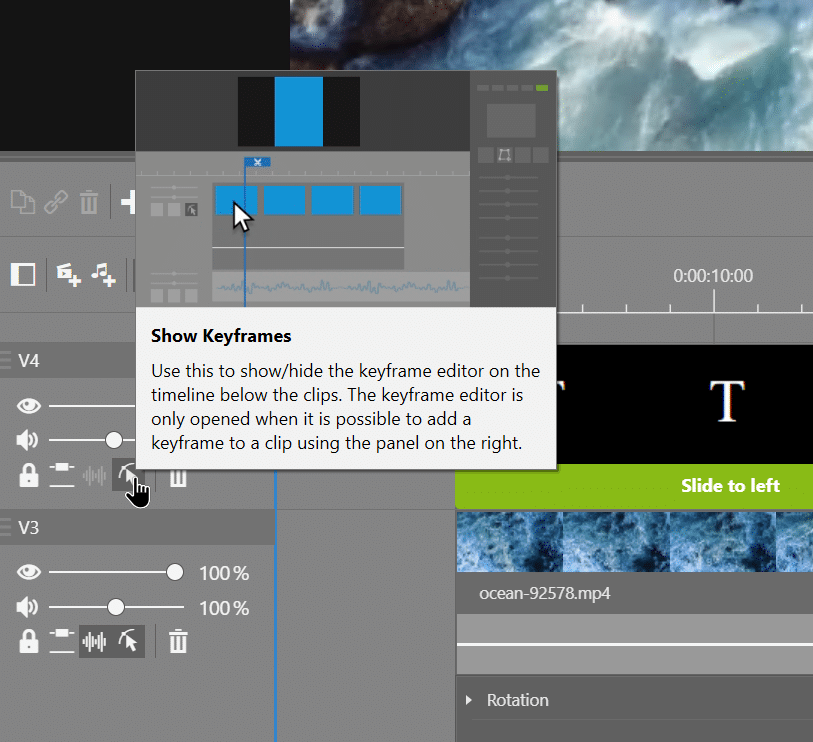
Task: Mute track V4 audio speaker icon
Action: [28, 440]
